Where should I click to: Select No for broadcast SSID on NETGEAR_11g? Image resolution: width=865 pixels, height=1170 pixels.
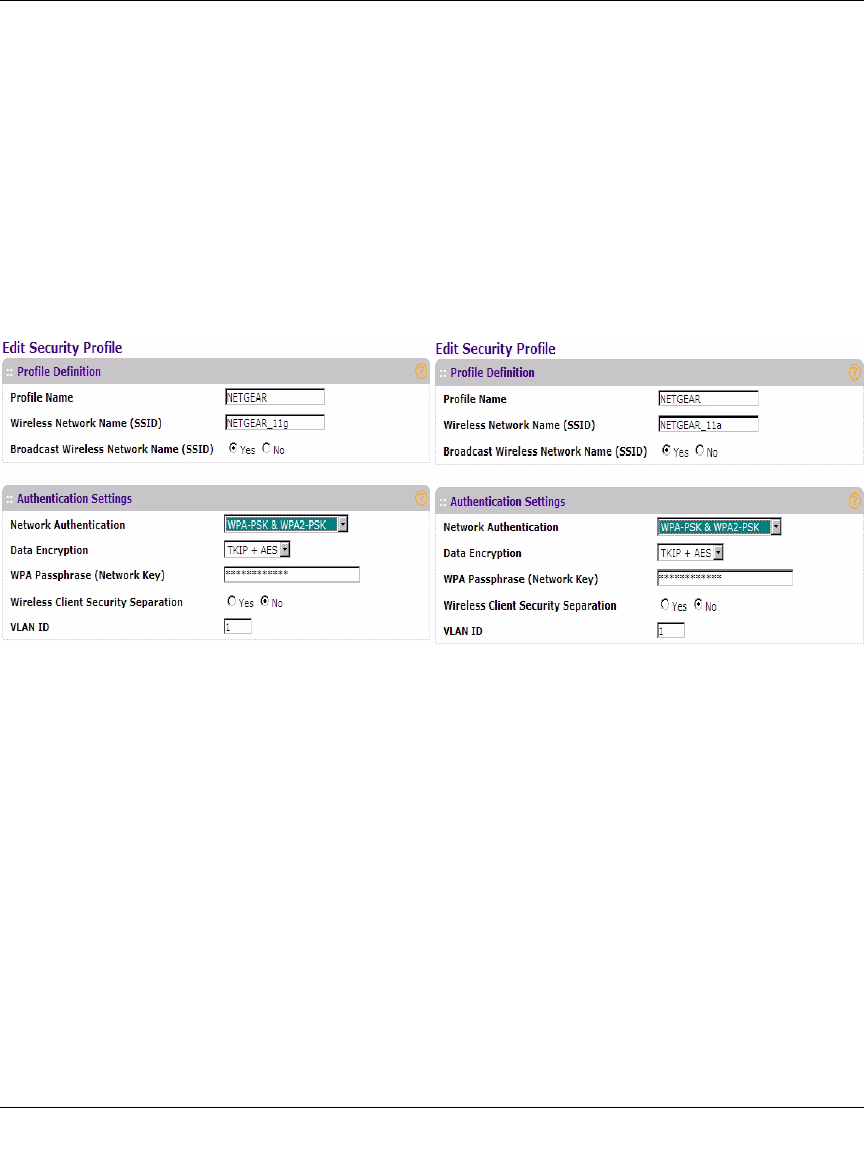point(266,448)
